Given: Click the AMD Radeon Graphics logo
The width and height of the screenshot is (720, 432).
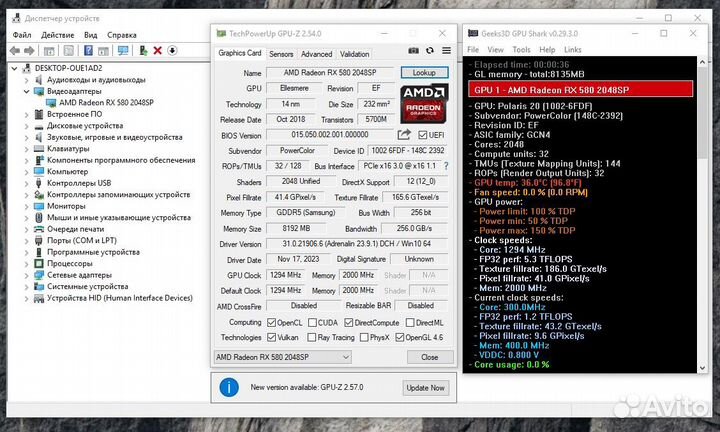Looking at the screenshot, I should point(423,104).
